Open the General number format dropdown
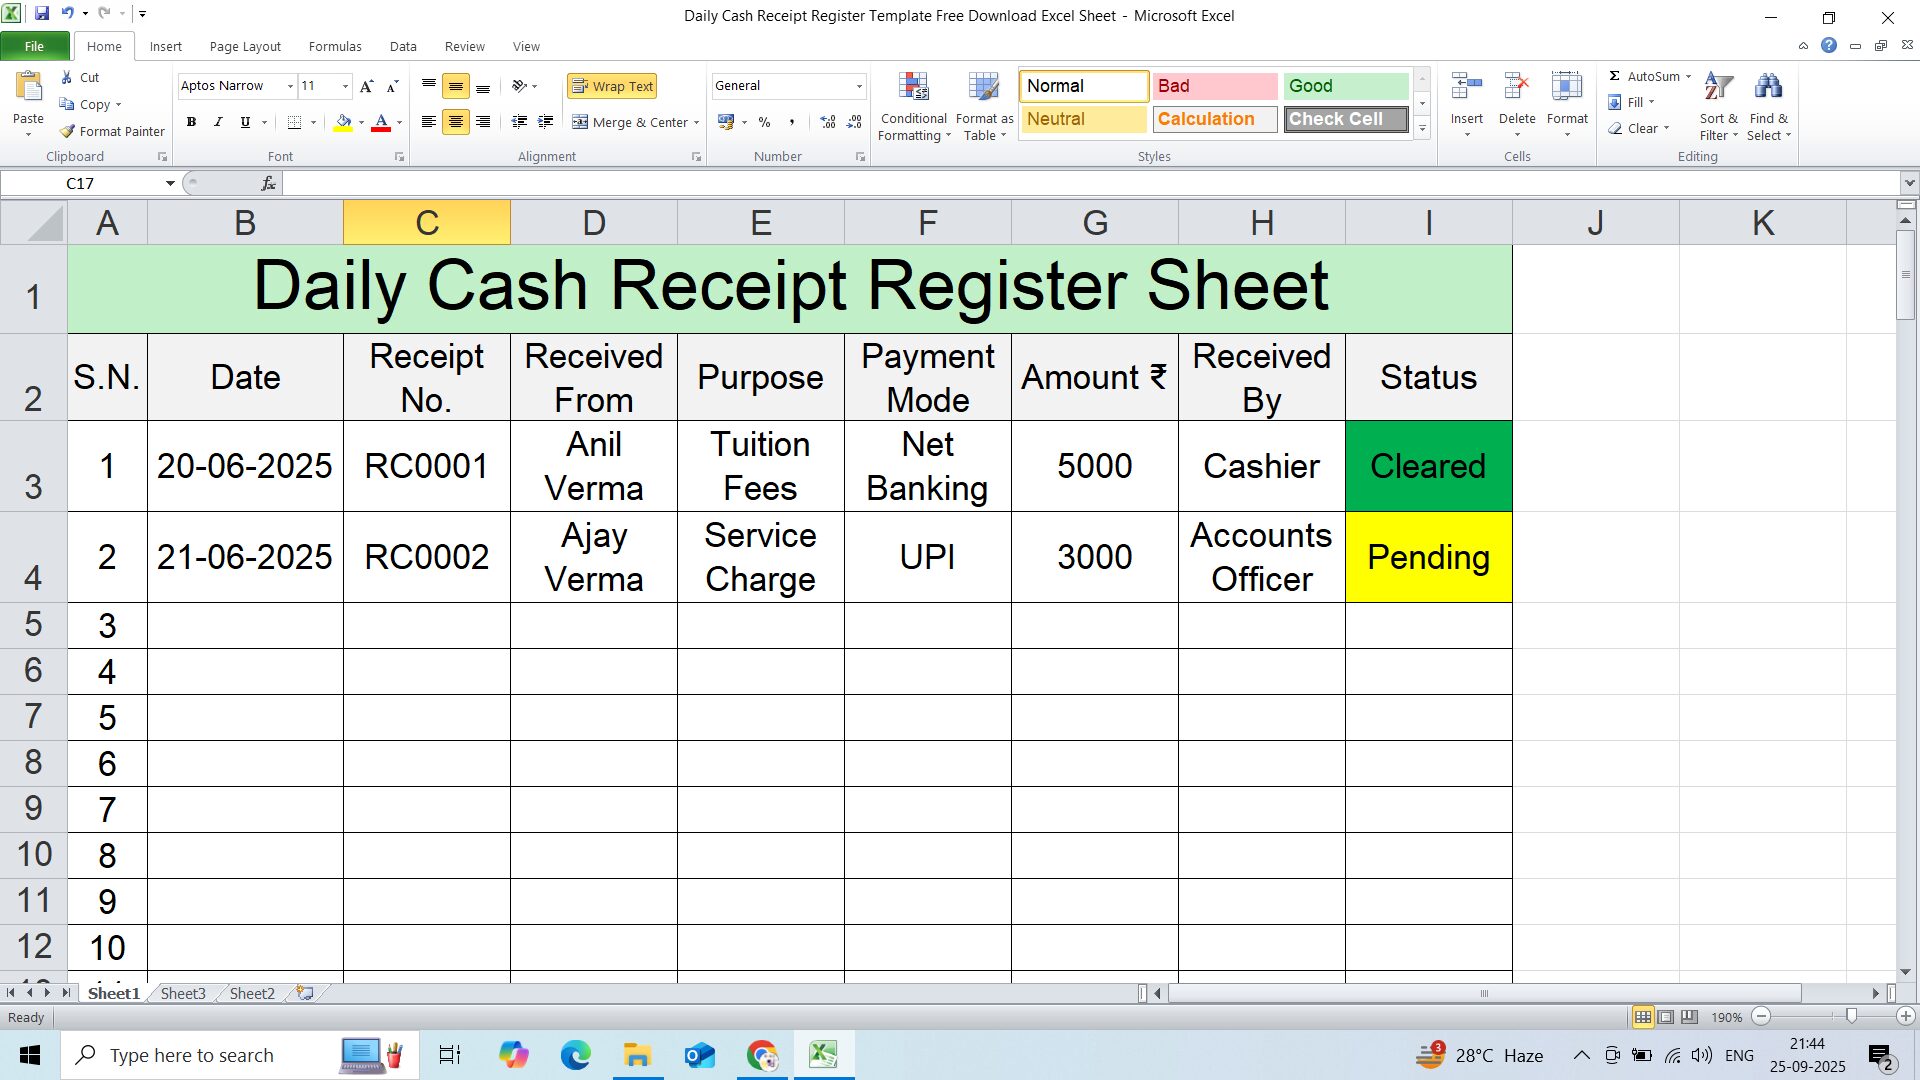Screen dimensions: 1920x1080 pos(858,85)
